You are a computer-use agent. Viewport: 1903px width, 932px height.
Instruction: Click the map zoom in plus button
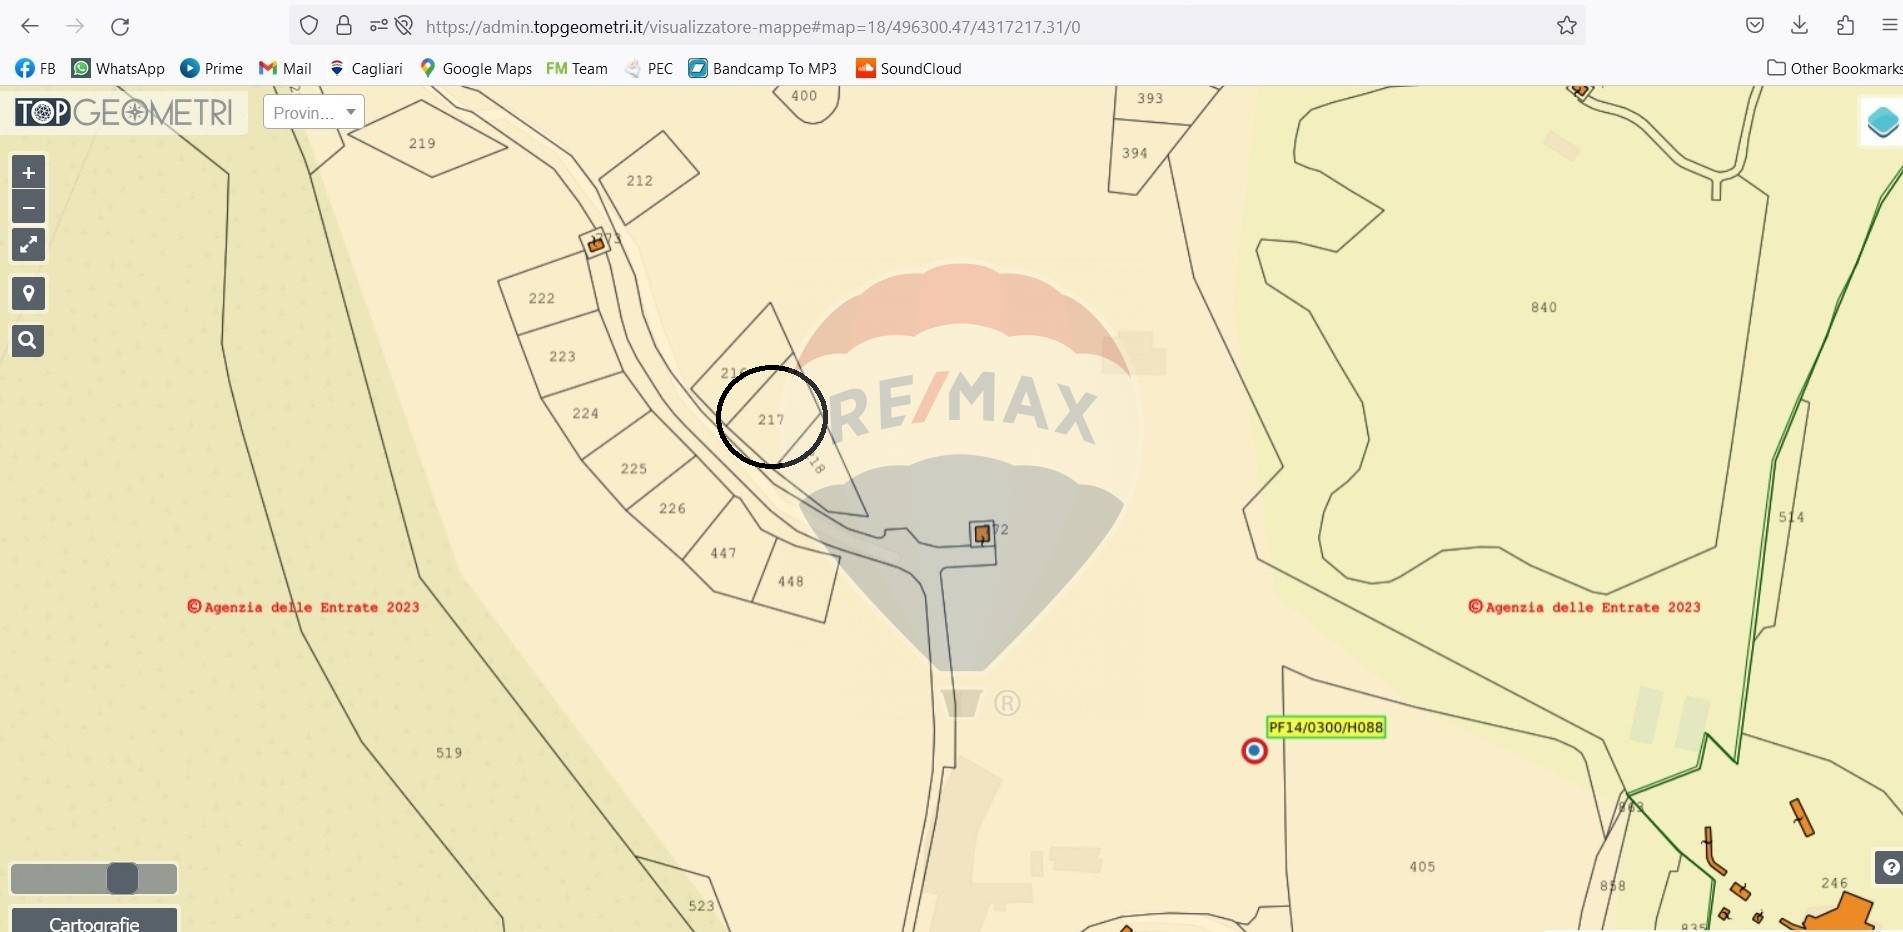(28, 172)
